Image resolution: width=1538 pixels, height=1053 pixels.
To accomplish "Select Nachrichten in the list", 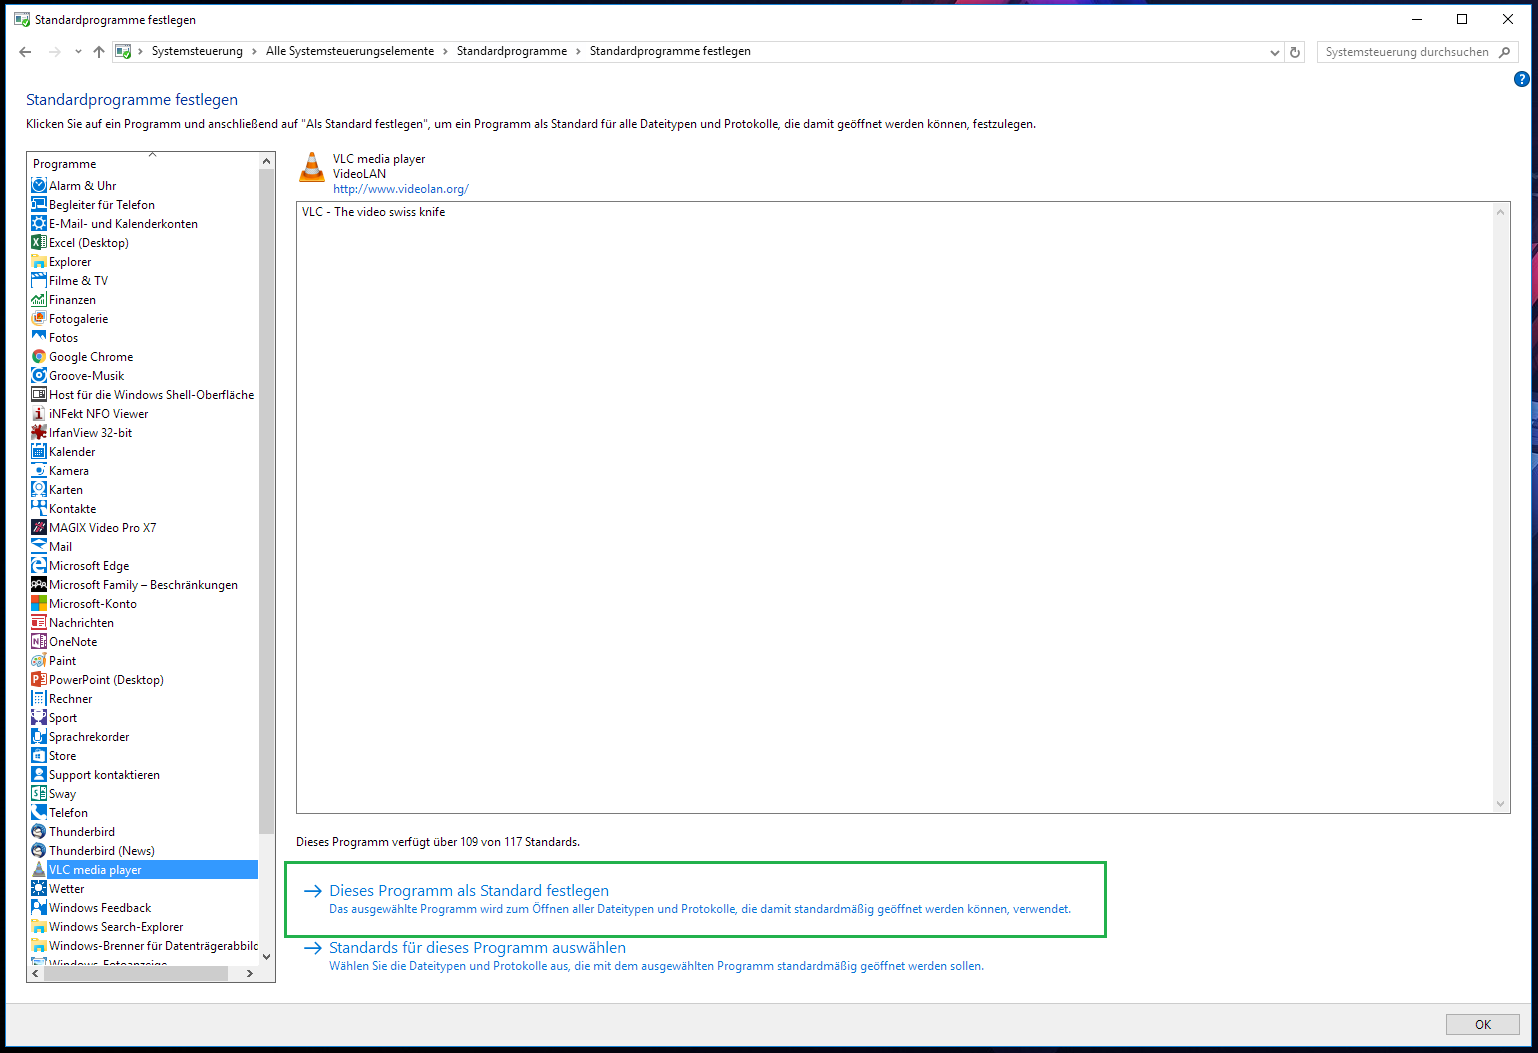I will click(x=82, y=622).
